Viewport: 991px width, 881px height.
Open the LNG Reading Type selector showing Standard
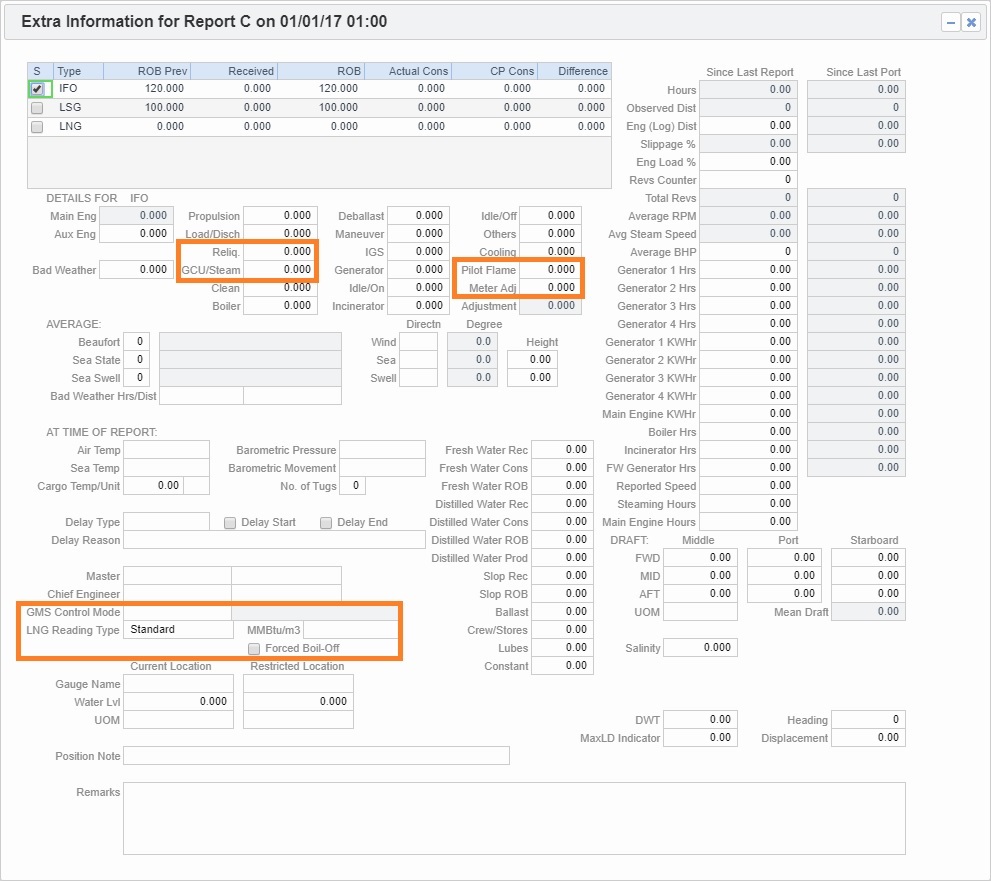[176, 629]
